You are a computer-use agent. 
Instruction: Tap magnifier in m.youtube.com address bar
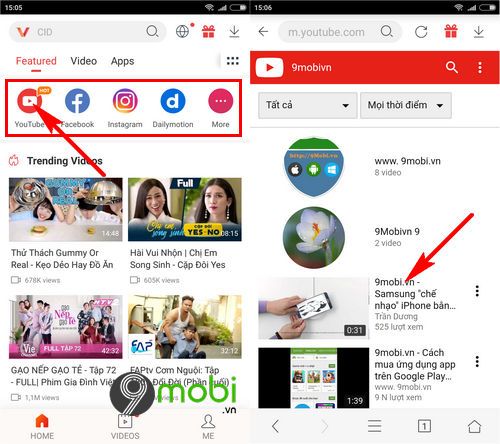(387, 32)
